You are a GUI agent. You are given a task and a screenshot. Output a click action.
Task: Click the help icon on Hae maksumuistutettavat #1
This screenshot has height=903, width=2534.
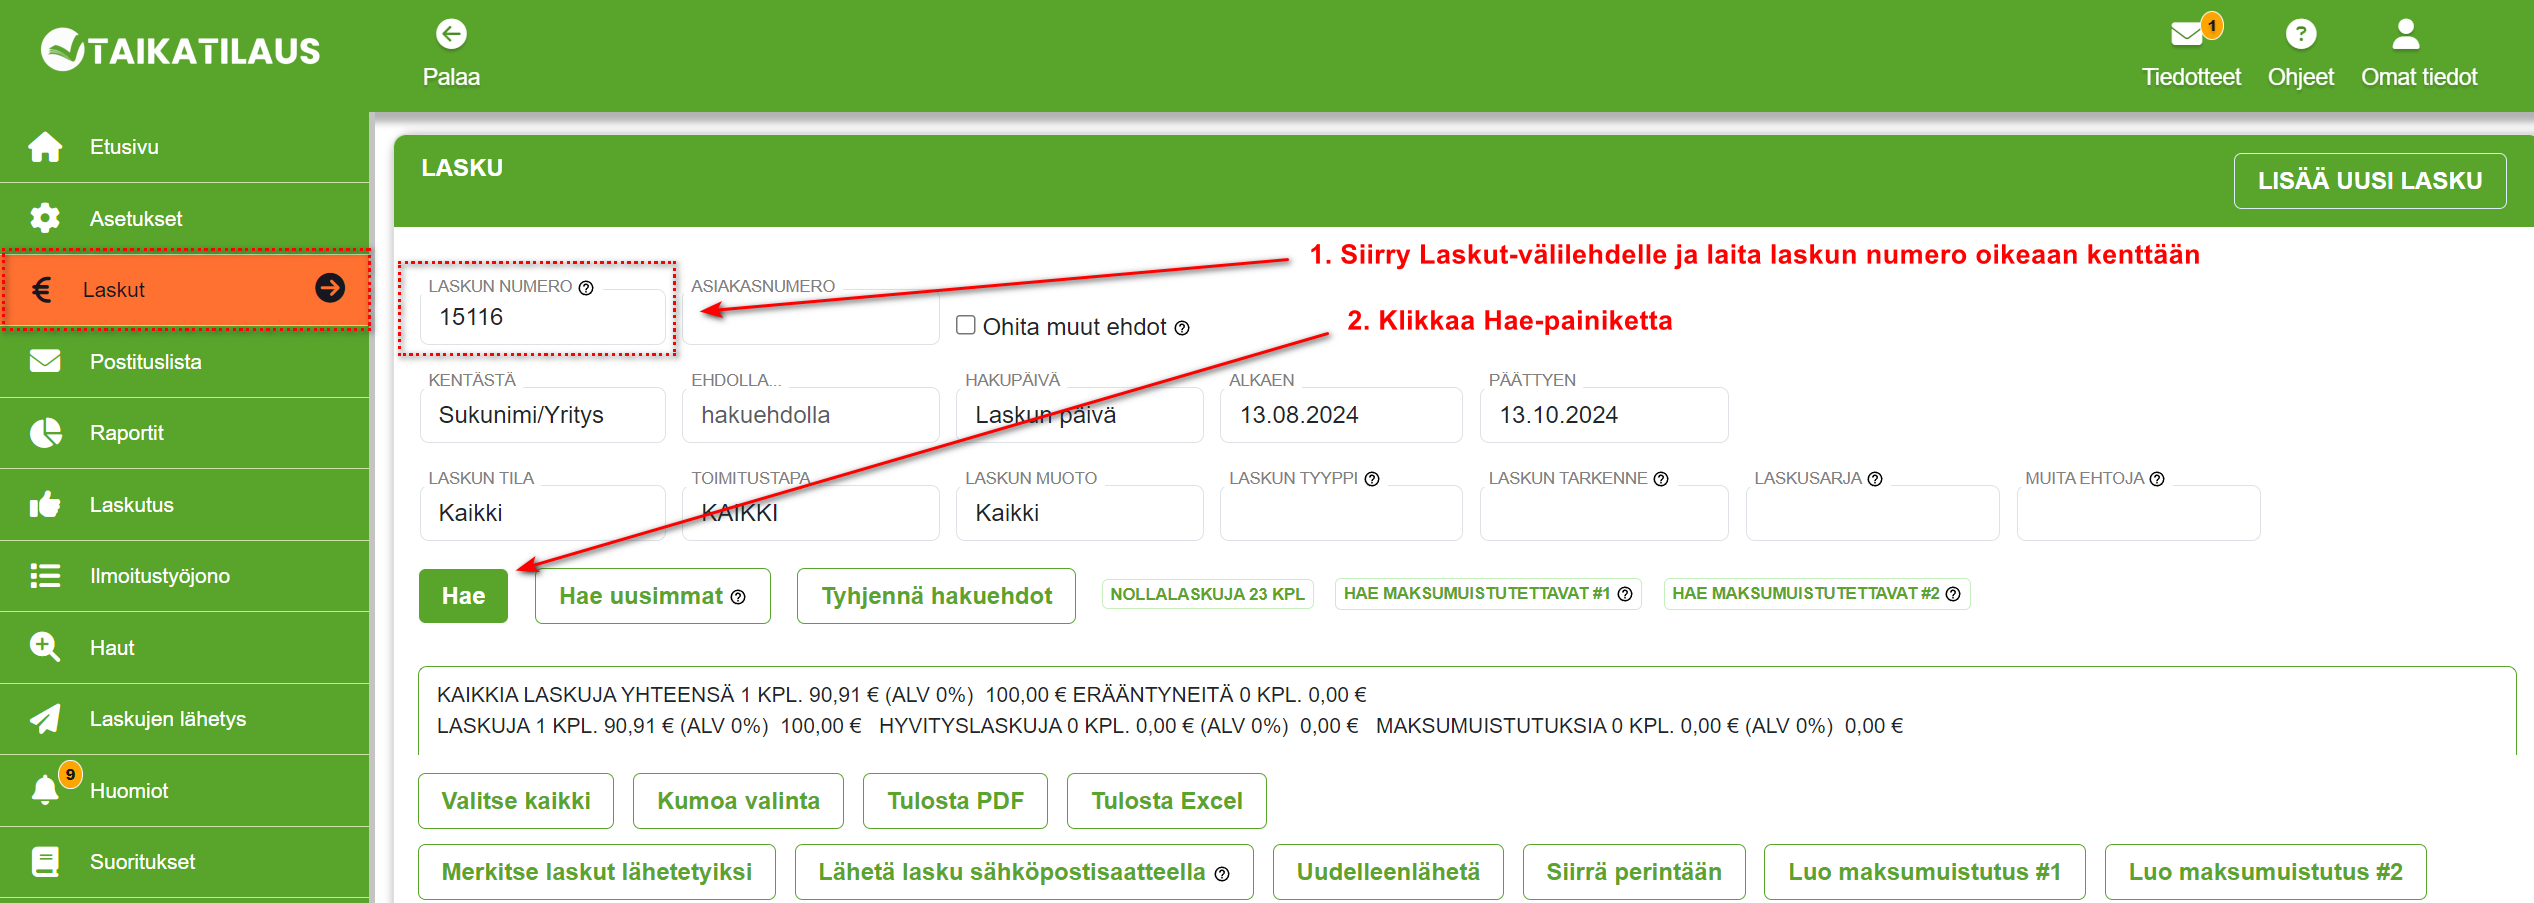pyautogui.click(x=1625, y=594)
